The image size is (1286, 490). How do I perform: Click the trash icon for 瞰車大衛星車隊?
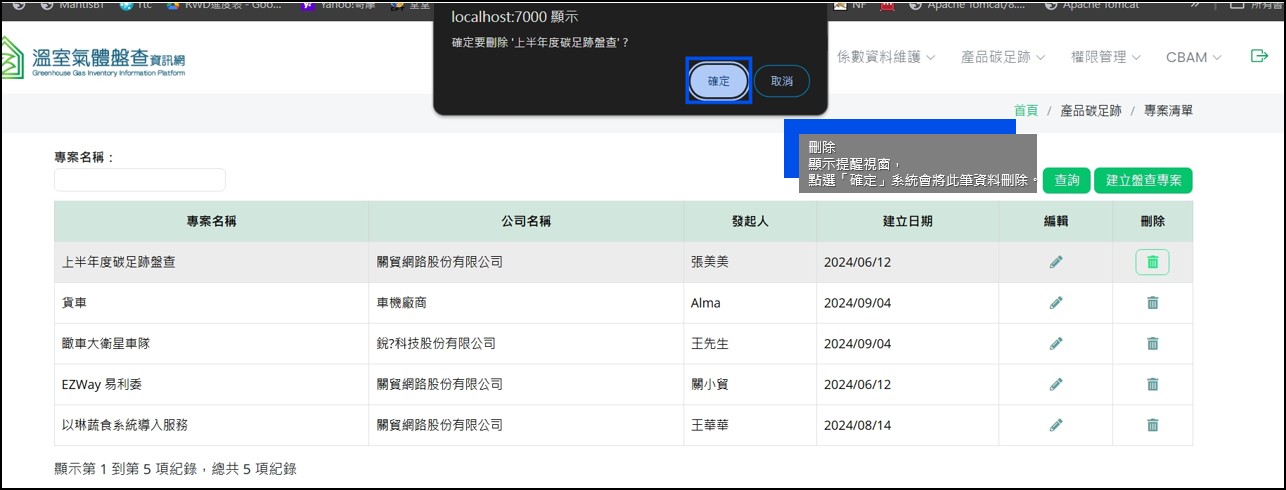click(1152, 344)
